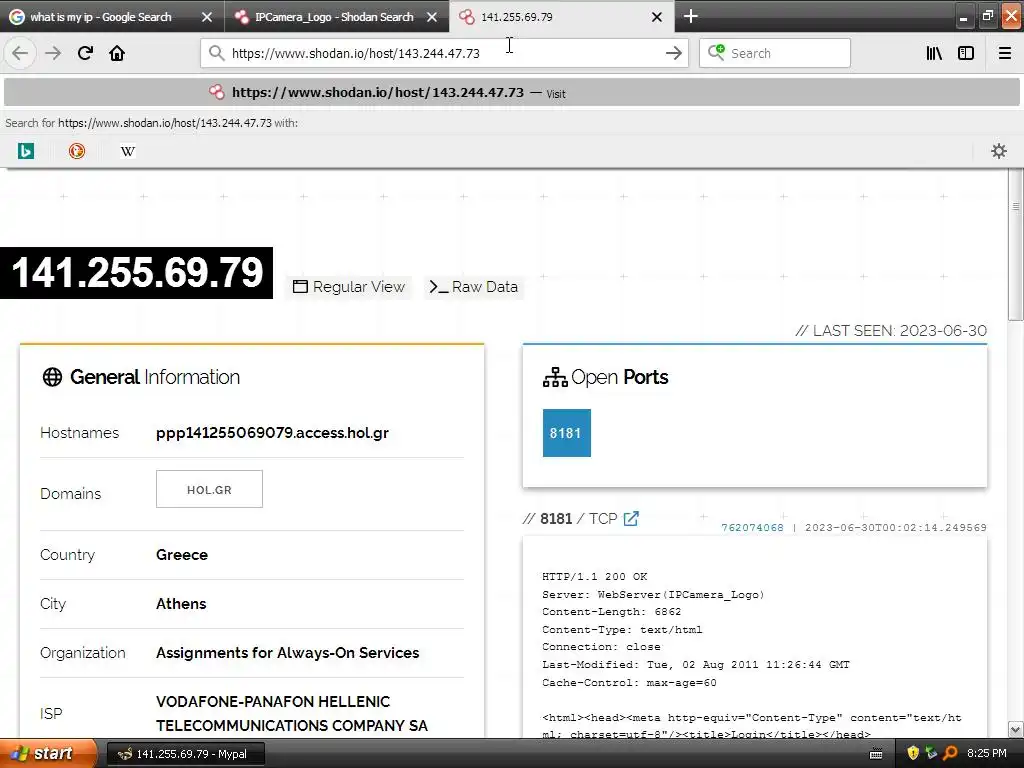Go forward to the next page
This screenshot has width=1024, height=768.
point(54,54)
